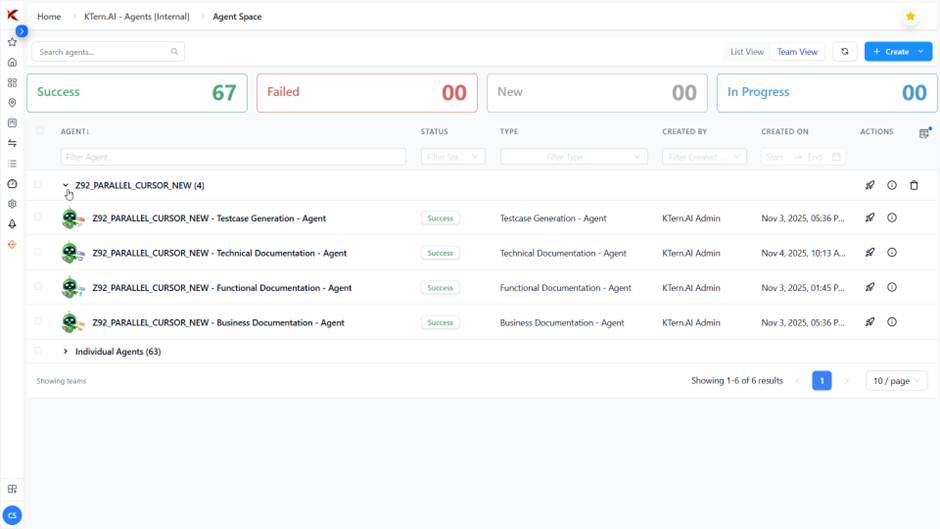The width and height of the screenshot is (940, 529).
Task: Open the 10 / page dropdown
Action: click(896, 381)
